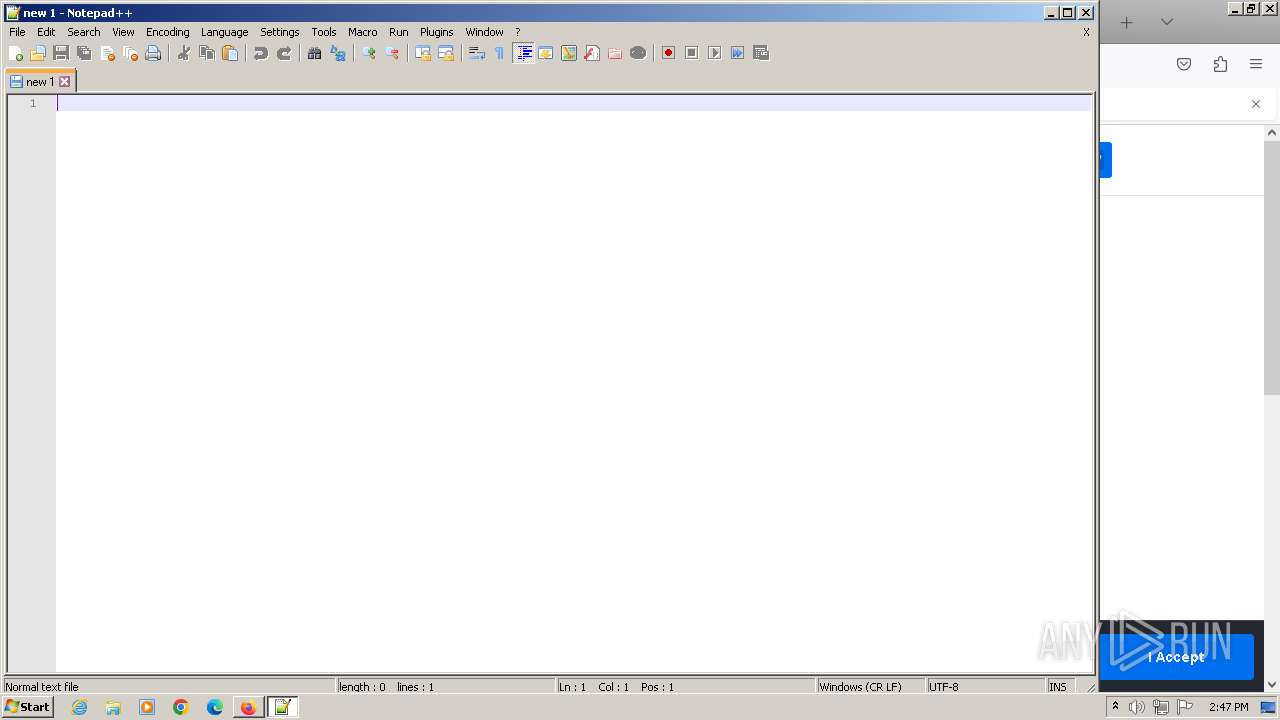
Task: Close the document with menu bar X
Action: [1086, 32]
